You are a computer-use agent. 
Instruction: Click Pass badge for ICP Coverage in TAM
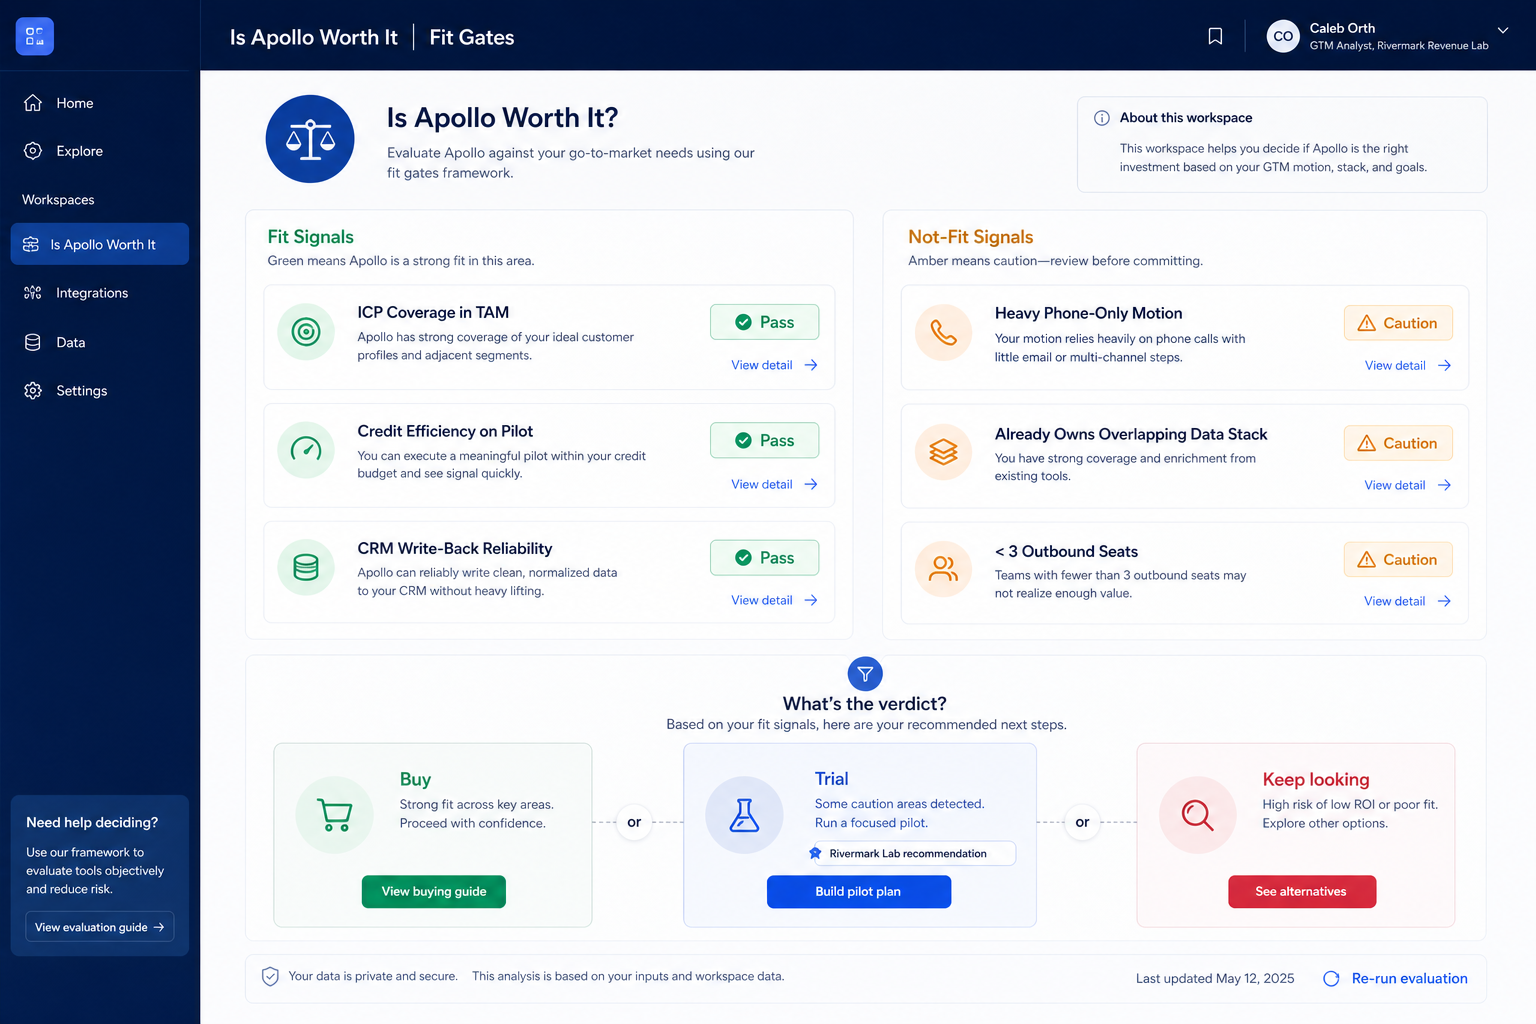(x=764, y=322)
